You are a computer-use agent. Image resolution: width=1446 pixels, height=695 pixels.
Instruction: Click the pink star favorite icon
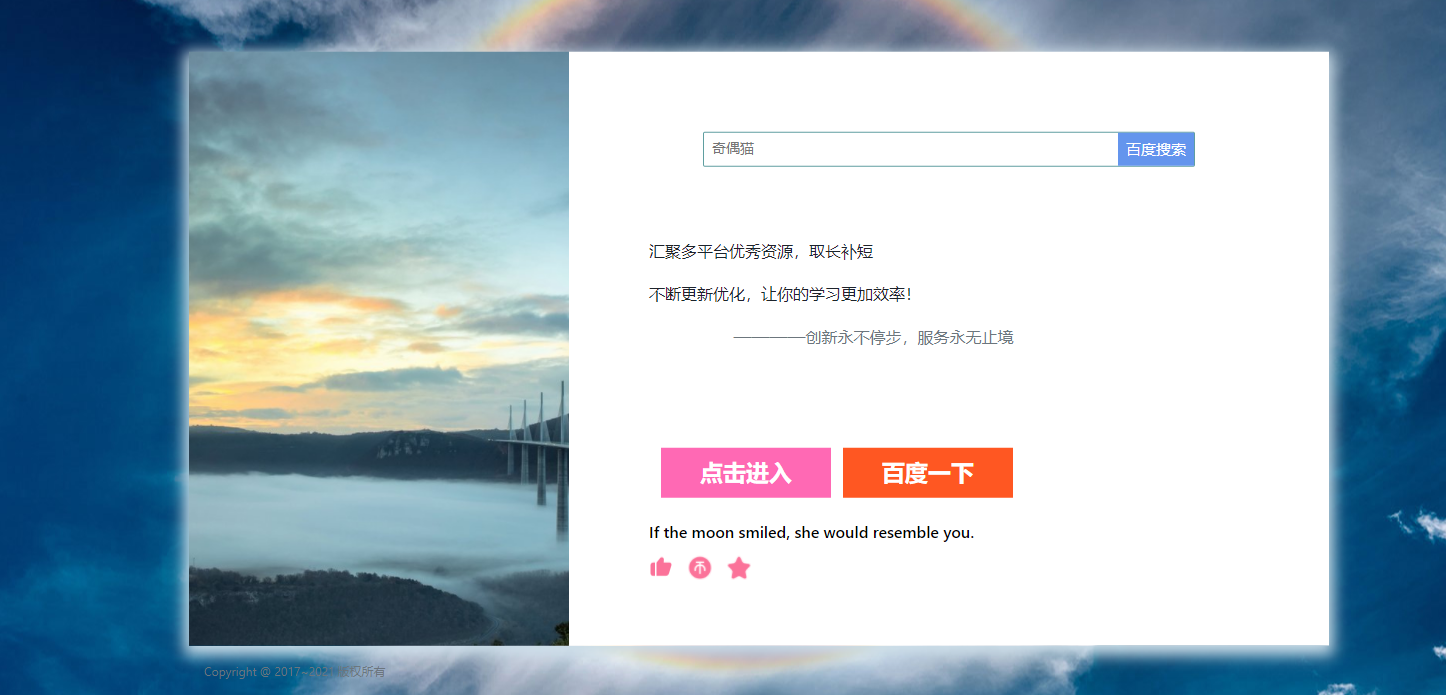739,568
